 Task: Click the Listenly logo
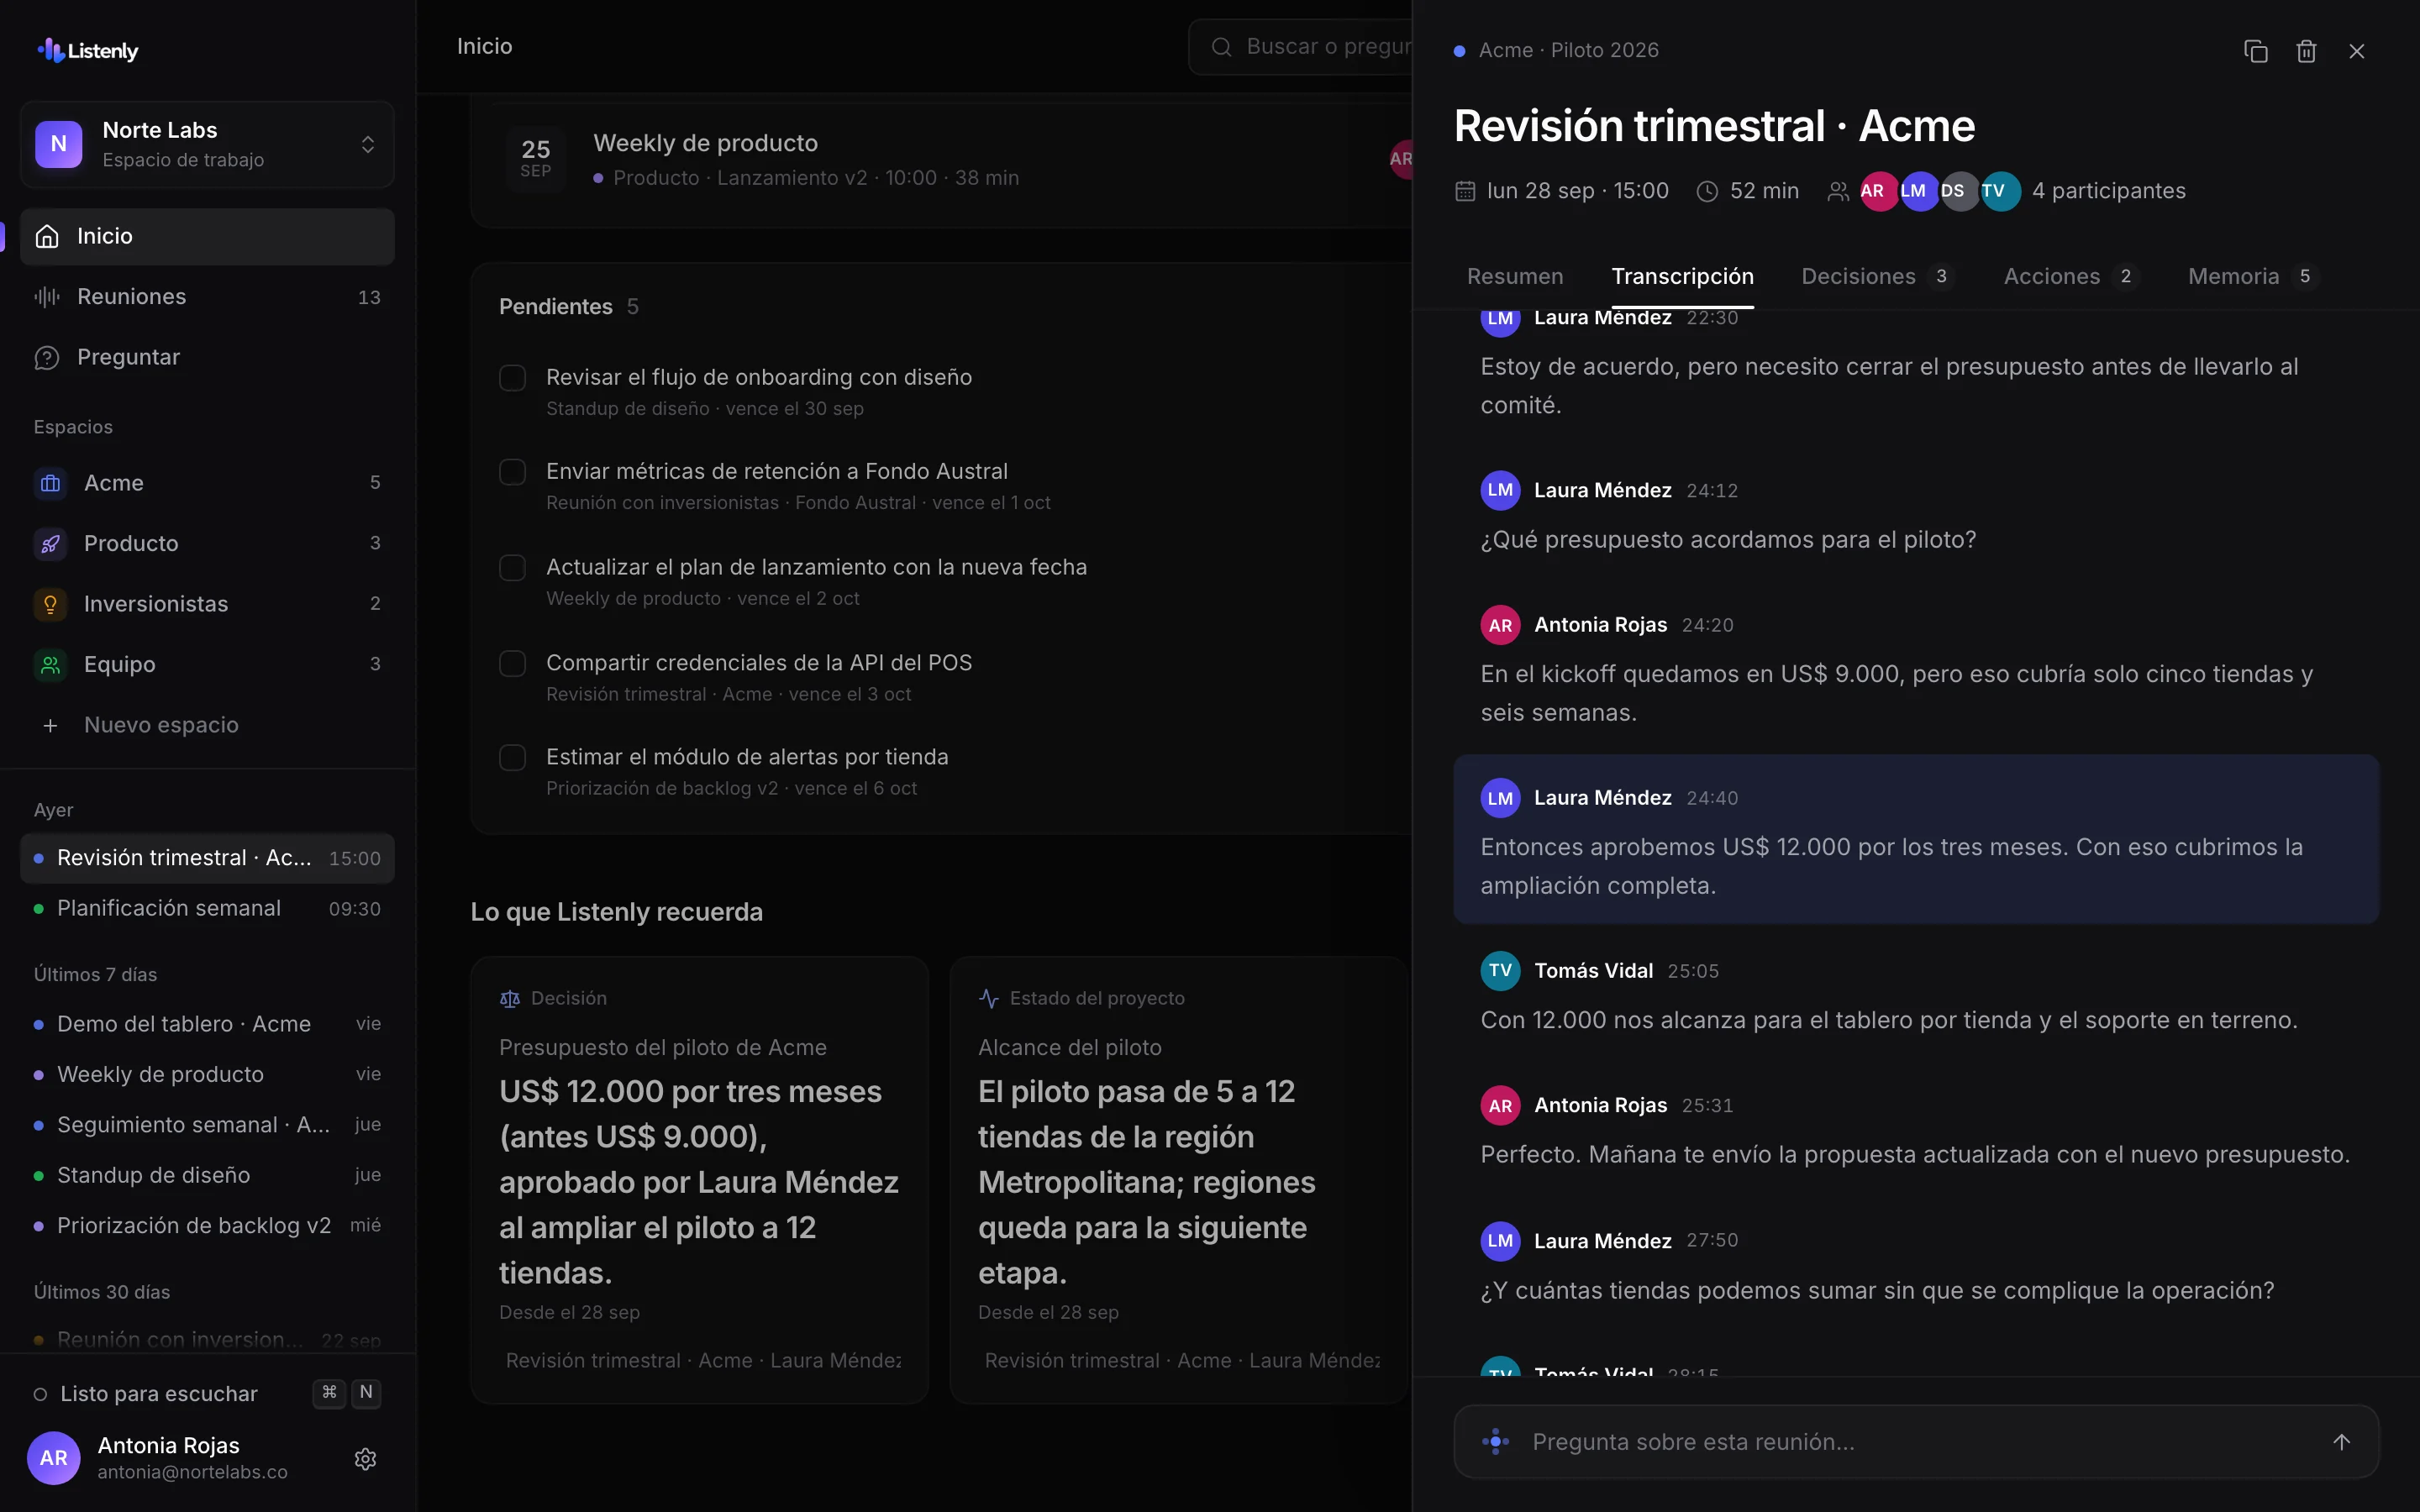[88, 50]
